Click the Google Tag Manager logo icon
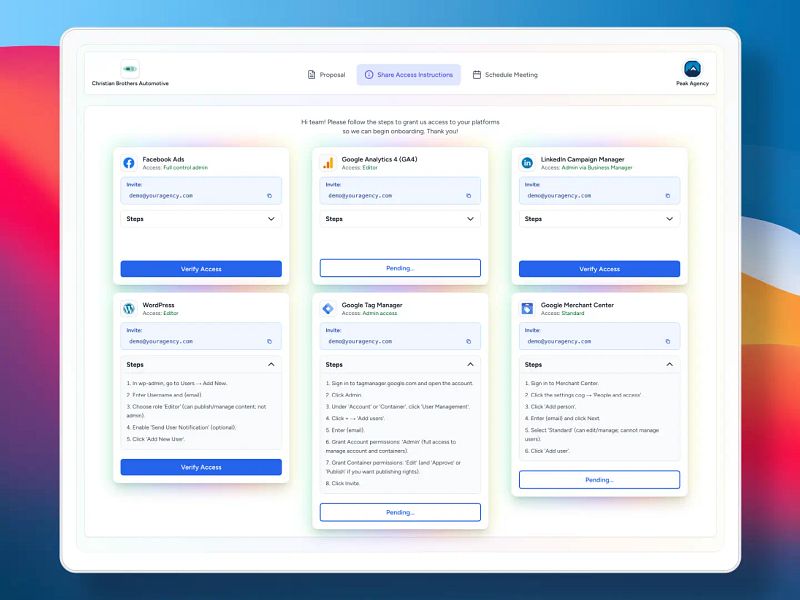Image resolution: width=800 pixels, height=600 pixels. [328, 308]
